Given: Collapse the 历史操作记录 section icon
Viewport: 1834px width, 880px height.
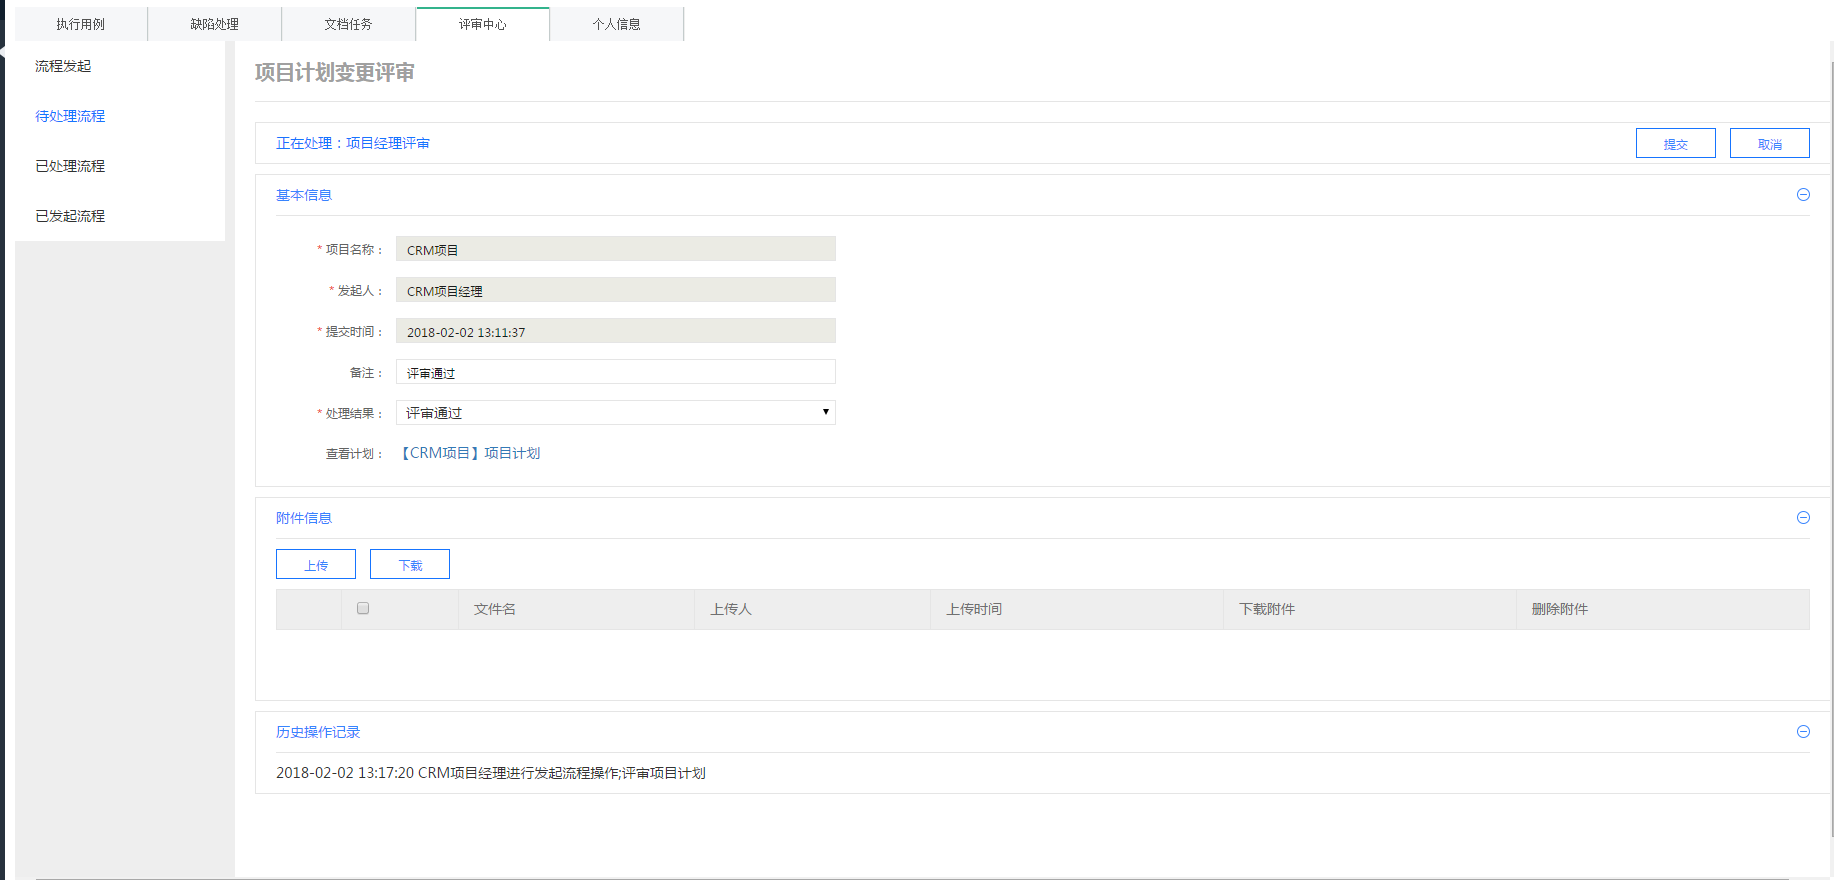Looking at the screenshot, I should point(1803,732).
